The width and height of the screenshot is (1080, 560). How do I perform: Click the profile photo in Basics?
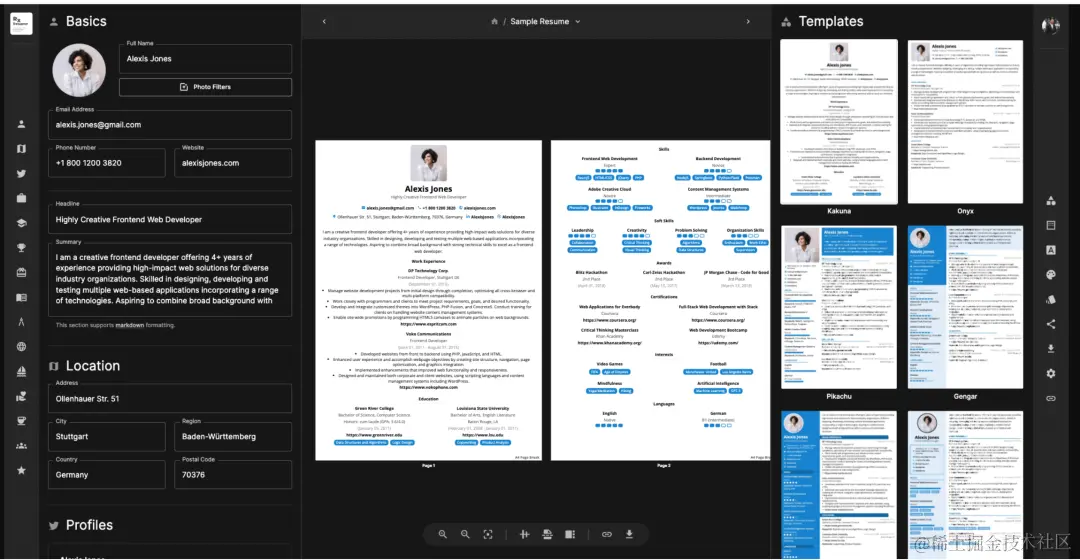tap(79, 70)
